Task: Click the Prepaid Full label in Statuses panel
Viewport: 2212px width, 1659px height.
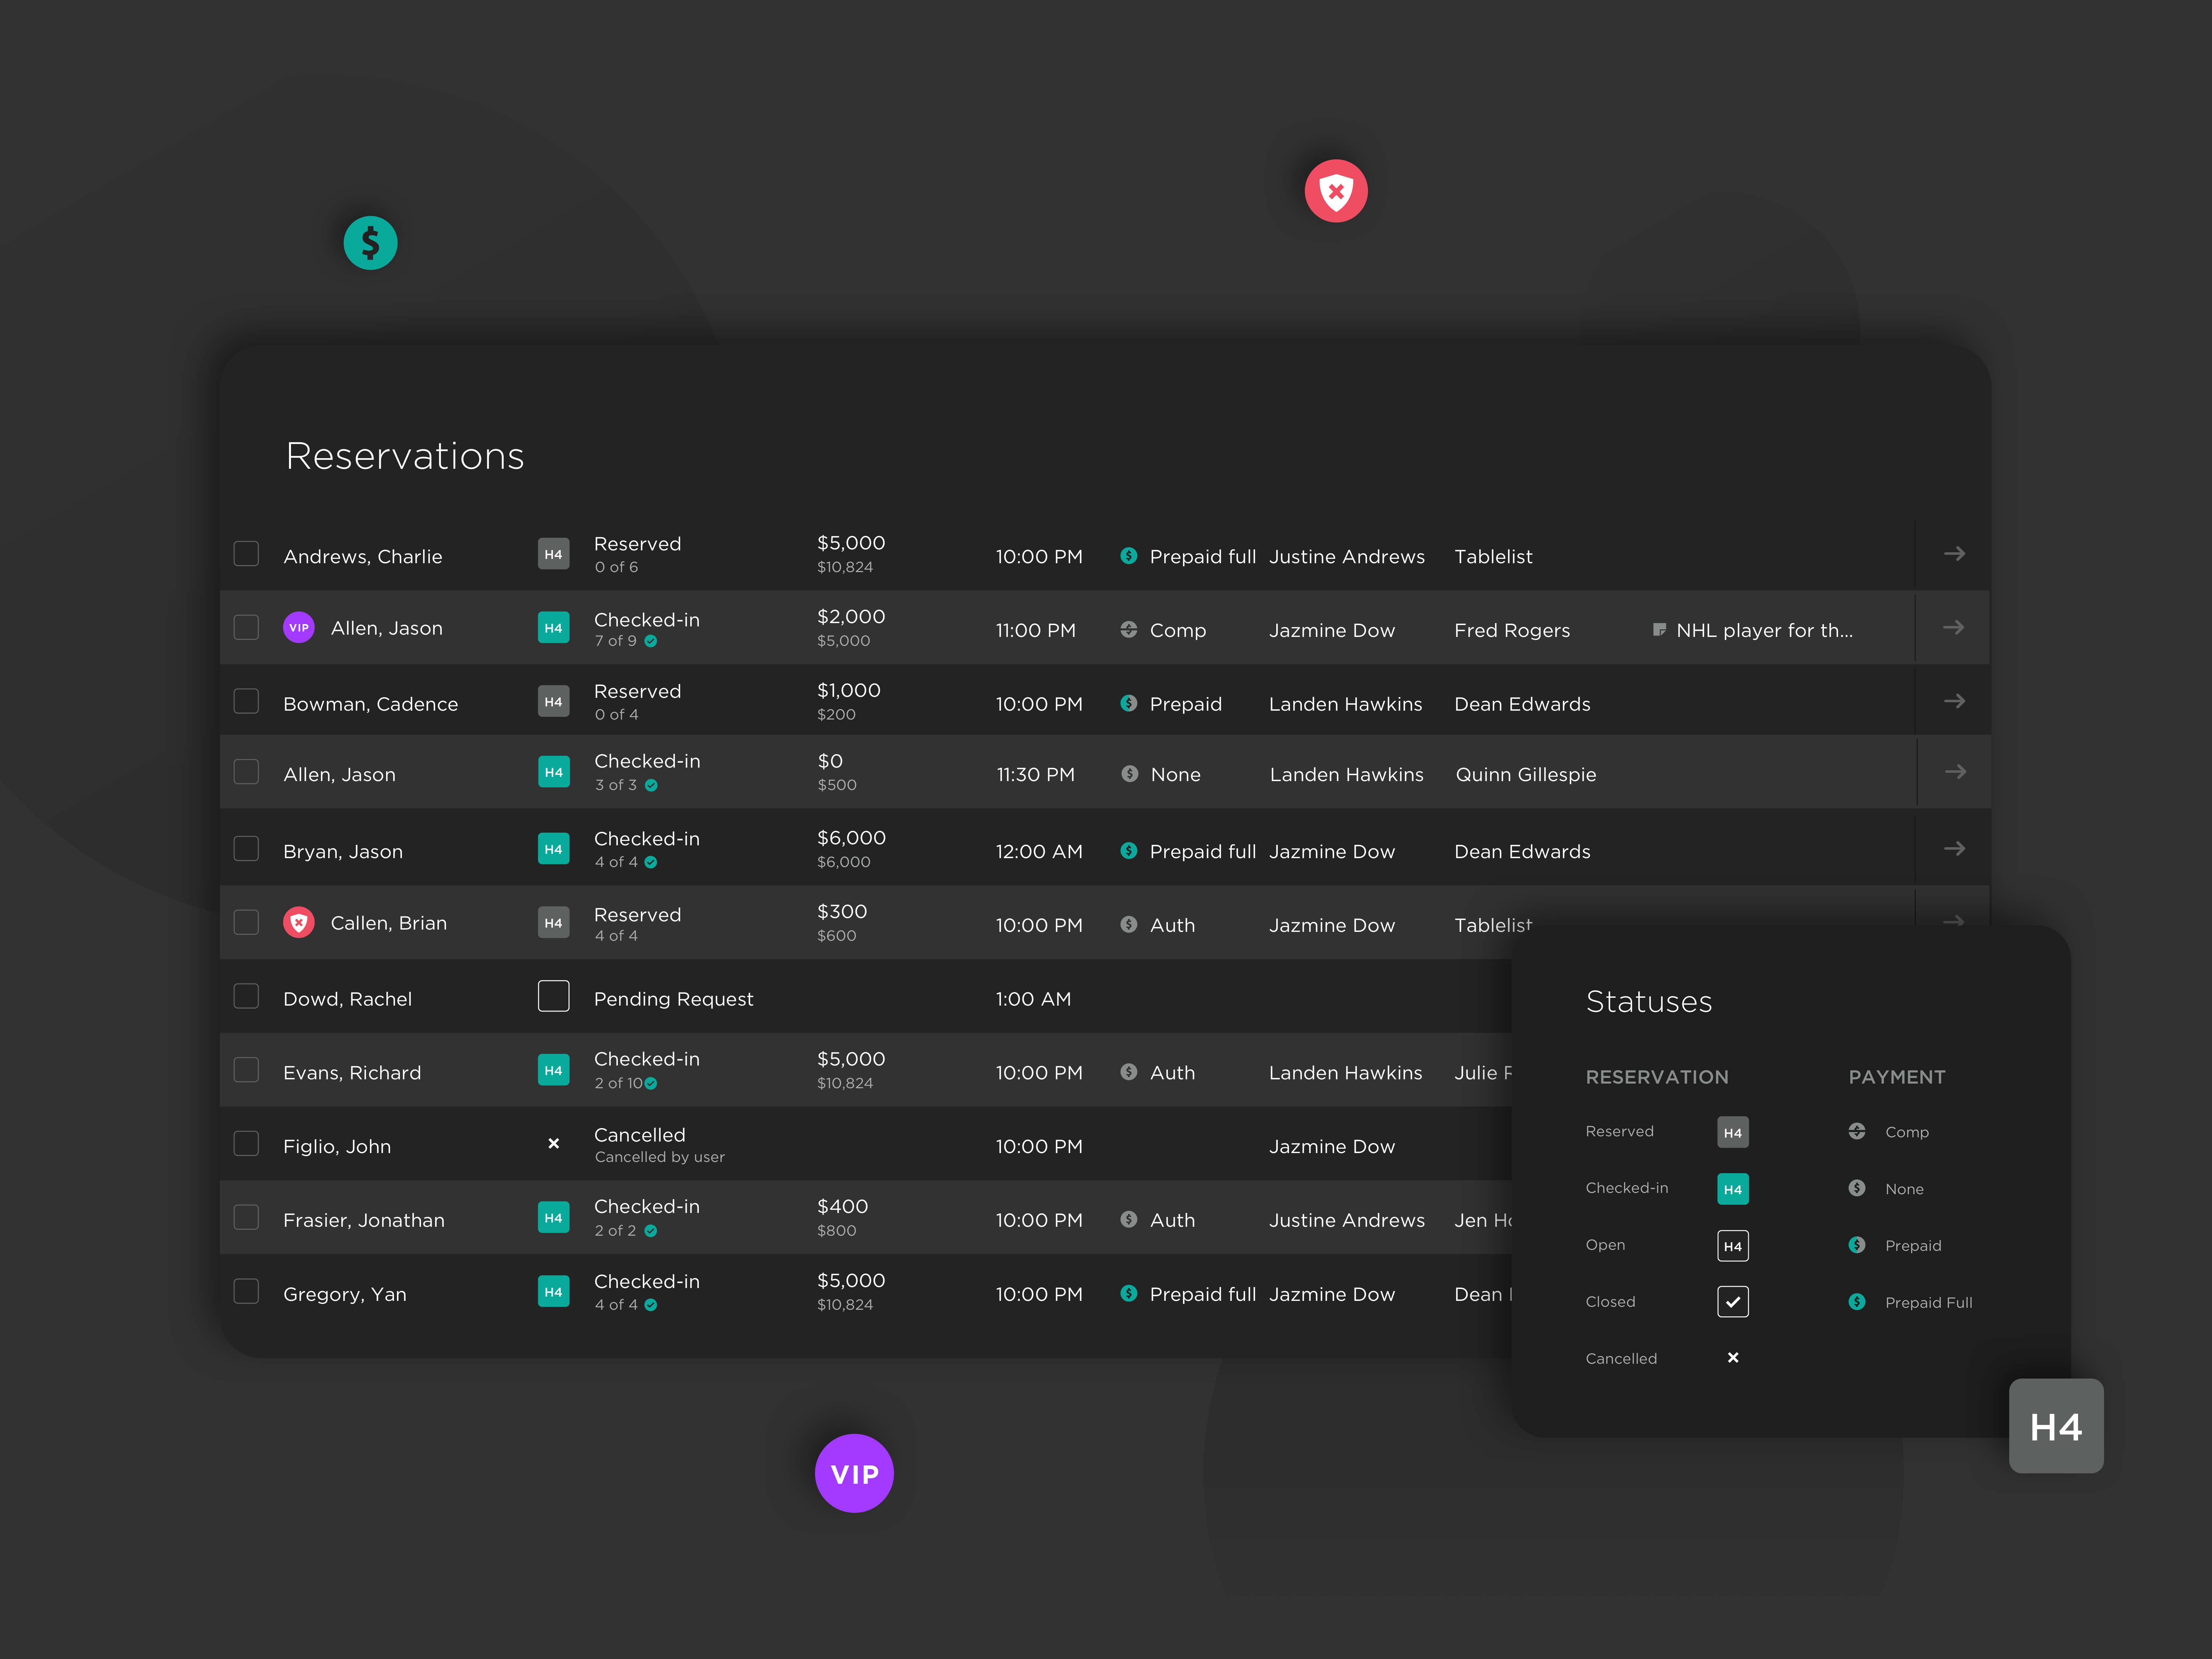Action: pos(1929,1303)
